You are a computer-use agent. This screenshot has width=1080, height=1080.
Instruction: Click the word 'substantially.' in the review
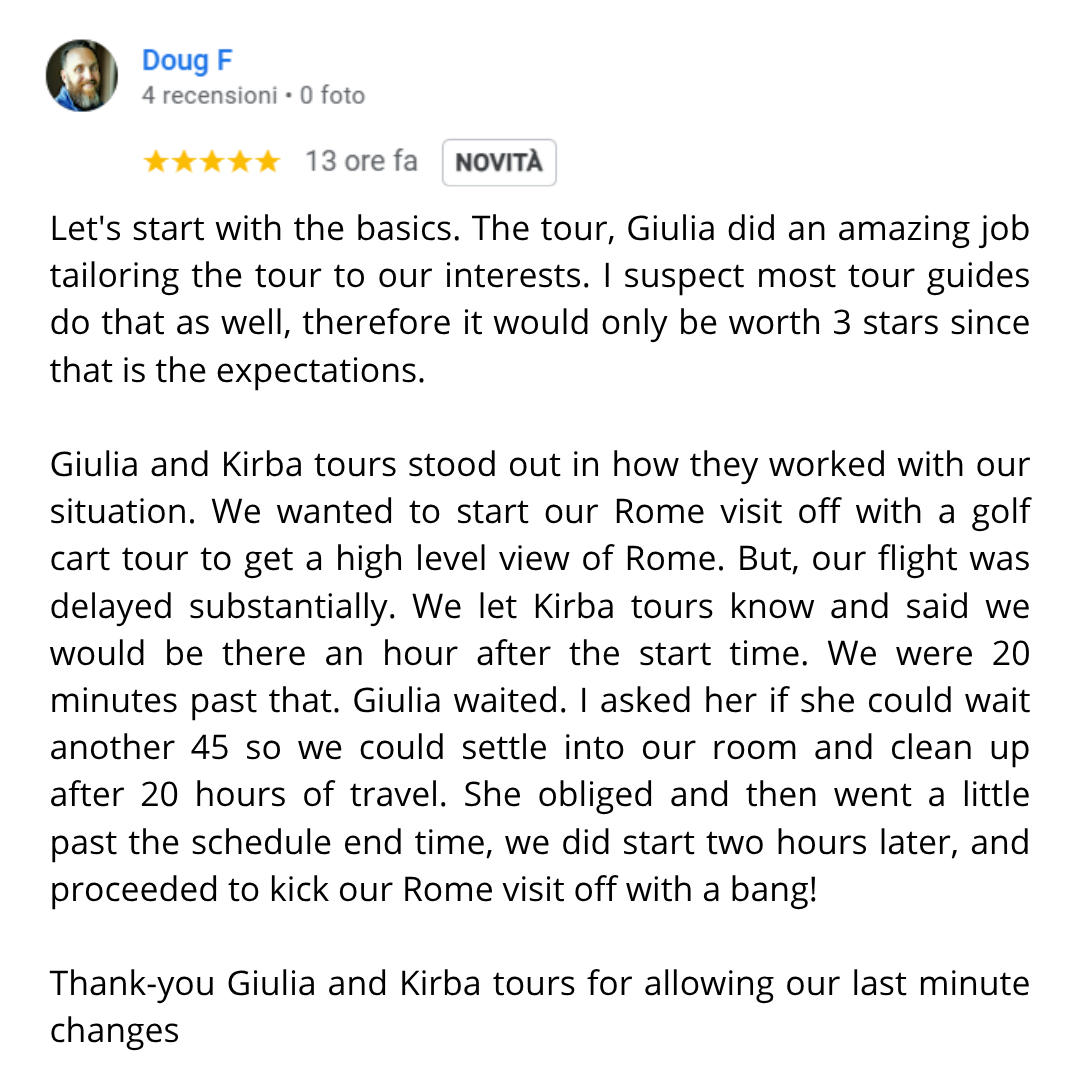pos(293,608)
